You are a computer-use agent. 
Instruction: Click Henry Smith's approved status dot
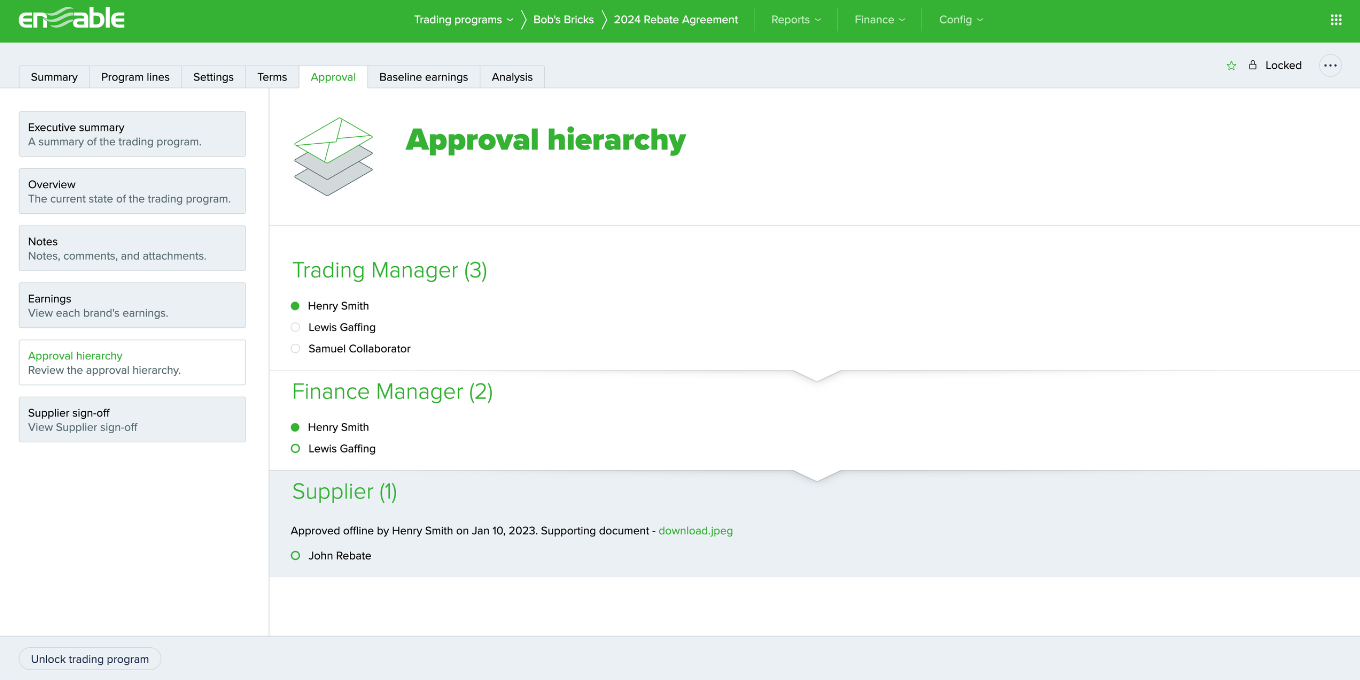point(294,305)
